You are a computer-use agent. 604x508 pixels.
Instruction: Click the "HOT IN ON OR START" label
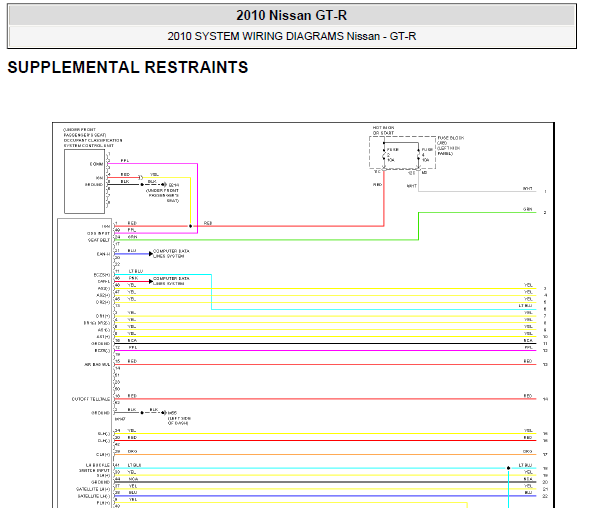pyautogui.click(x=383, y=130)
